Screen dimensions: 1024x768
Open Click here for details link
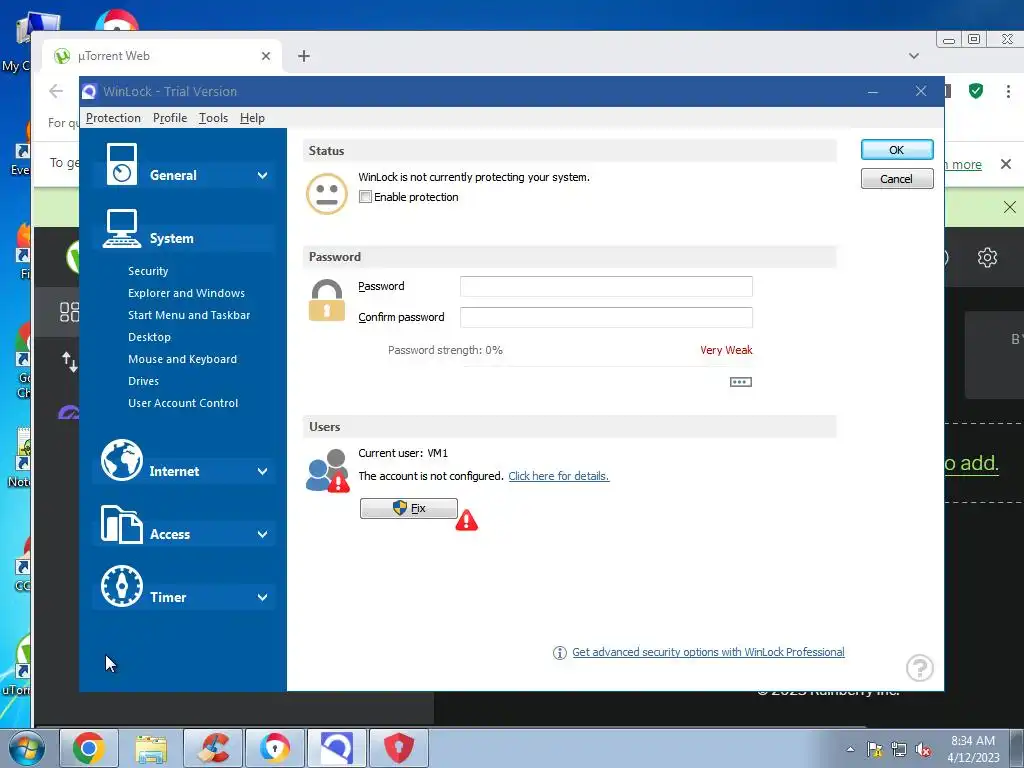tap(559, 476)
